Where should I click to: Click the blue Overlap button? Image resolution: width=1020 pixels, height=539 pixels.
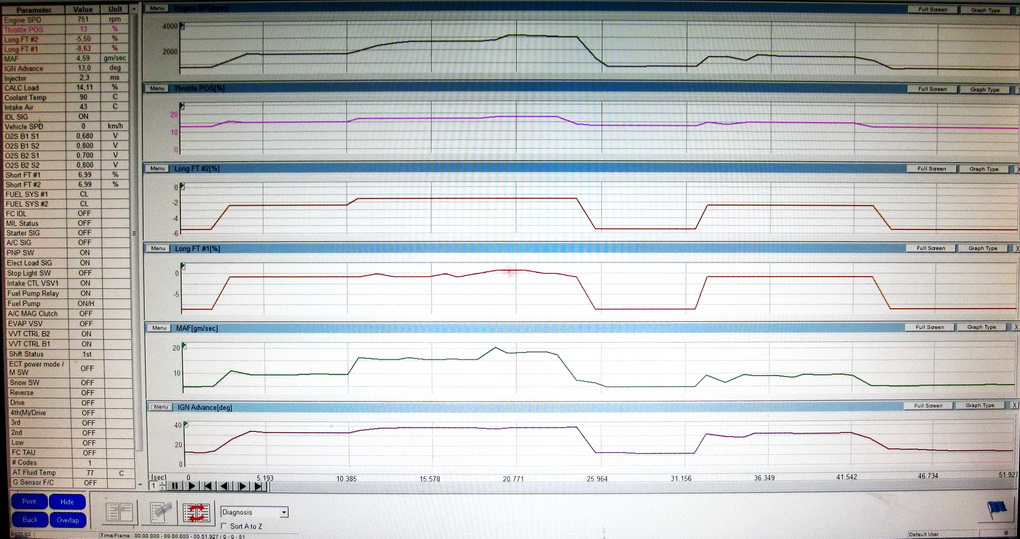click(66, 520)
